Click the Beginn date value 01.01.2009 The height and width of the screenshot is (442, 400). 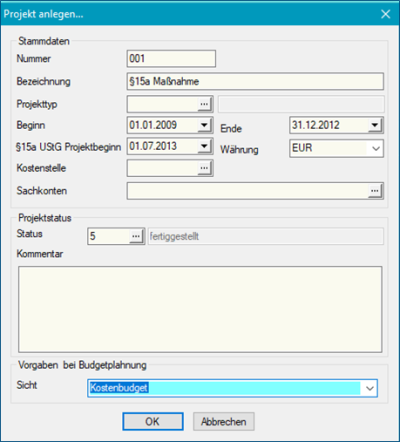(x=153, y=125)
